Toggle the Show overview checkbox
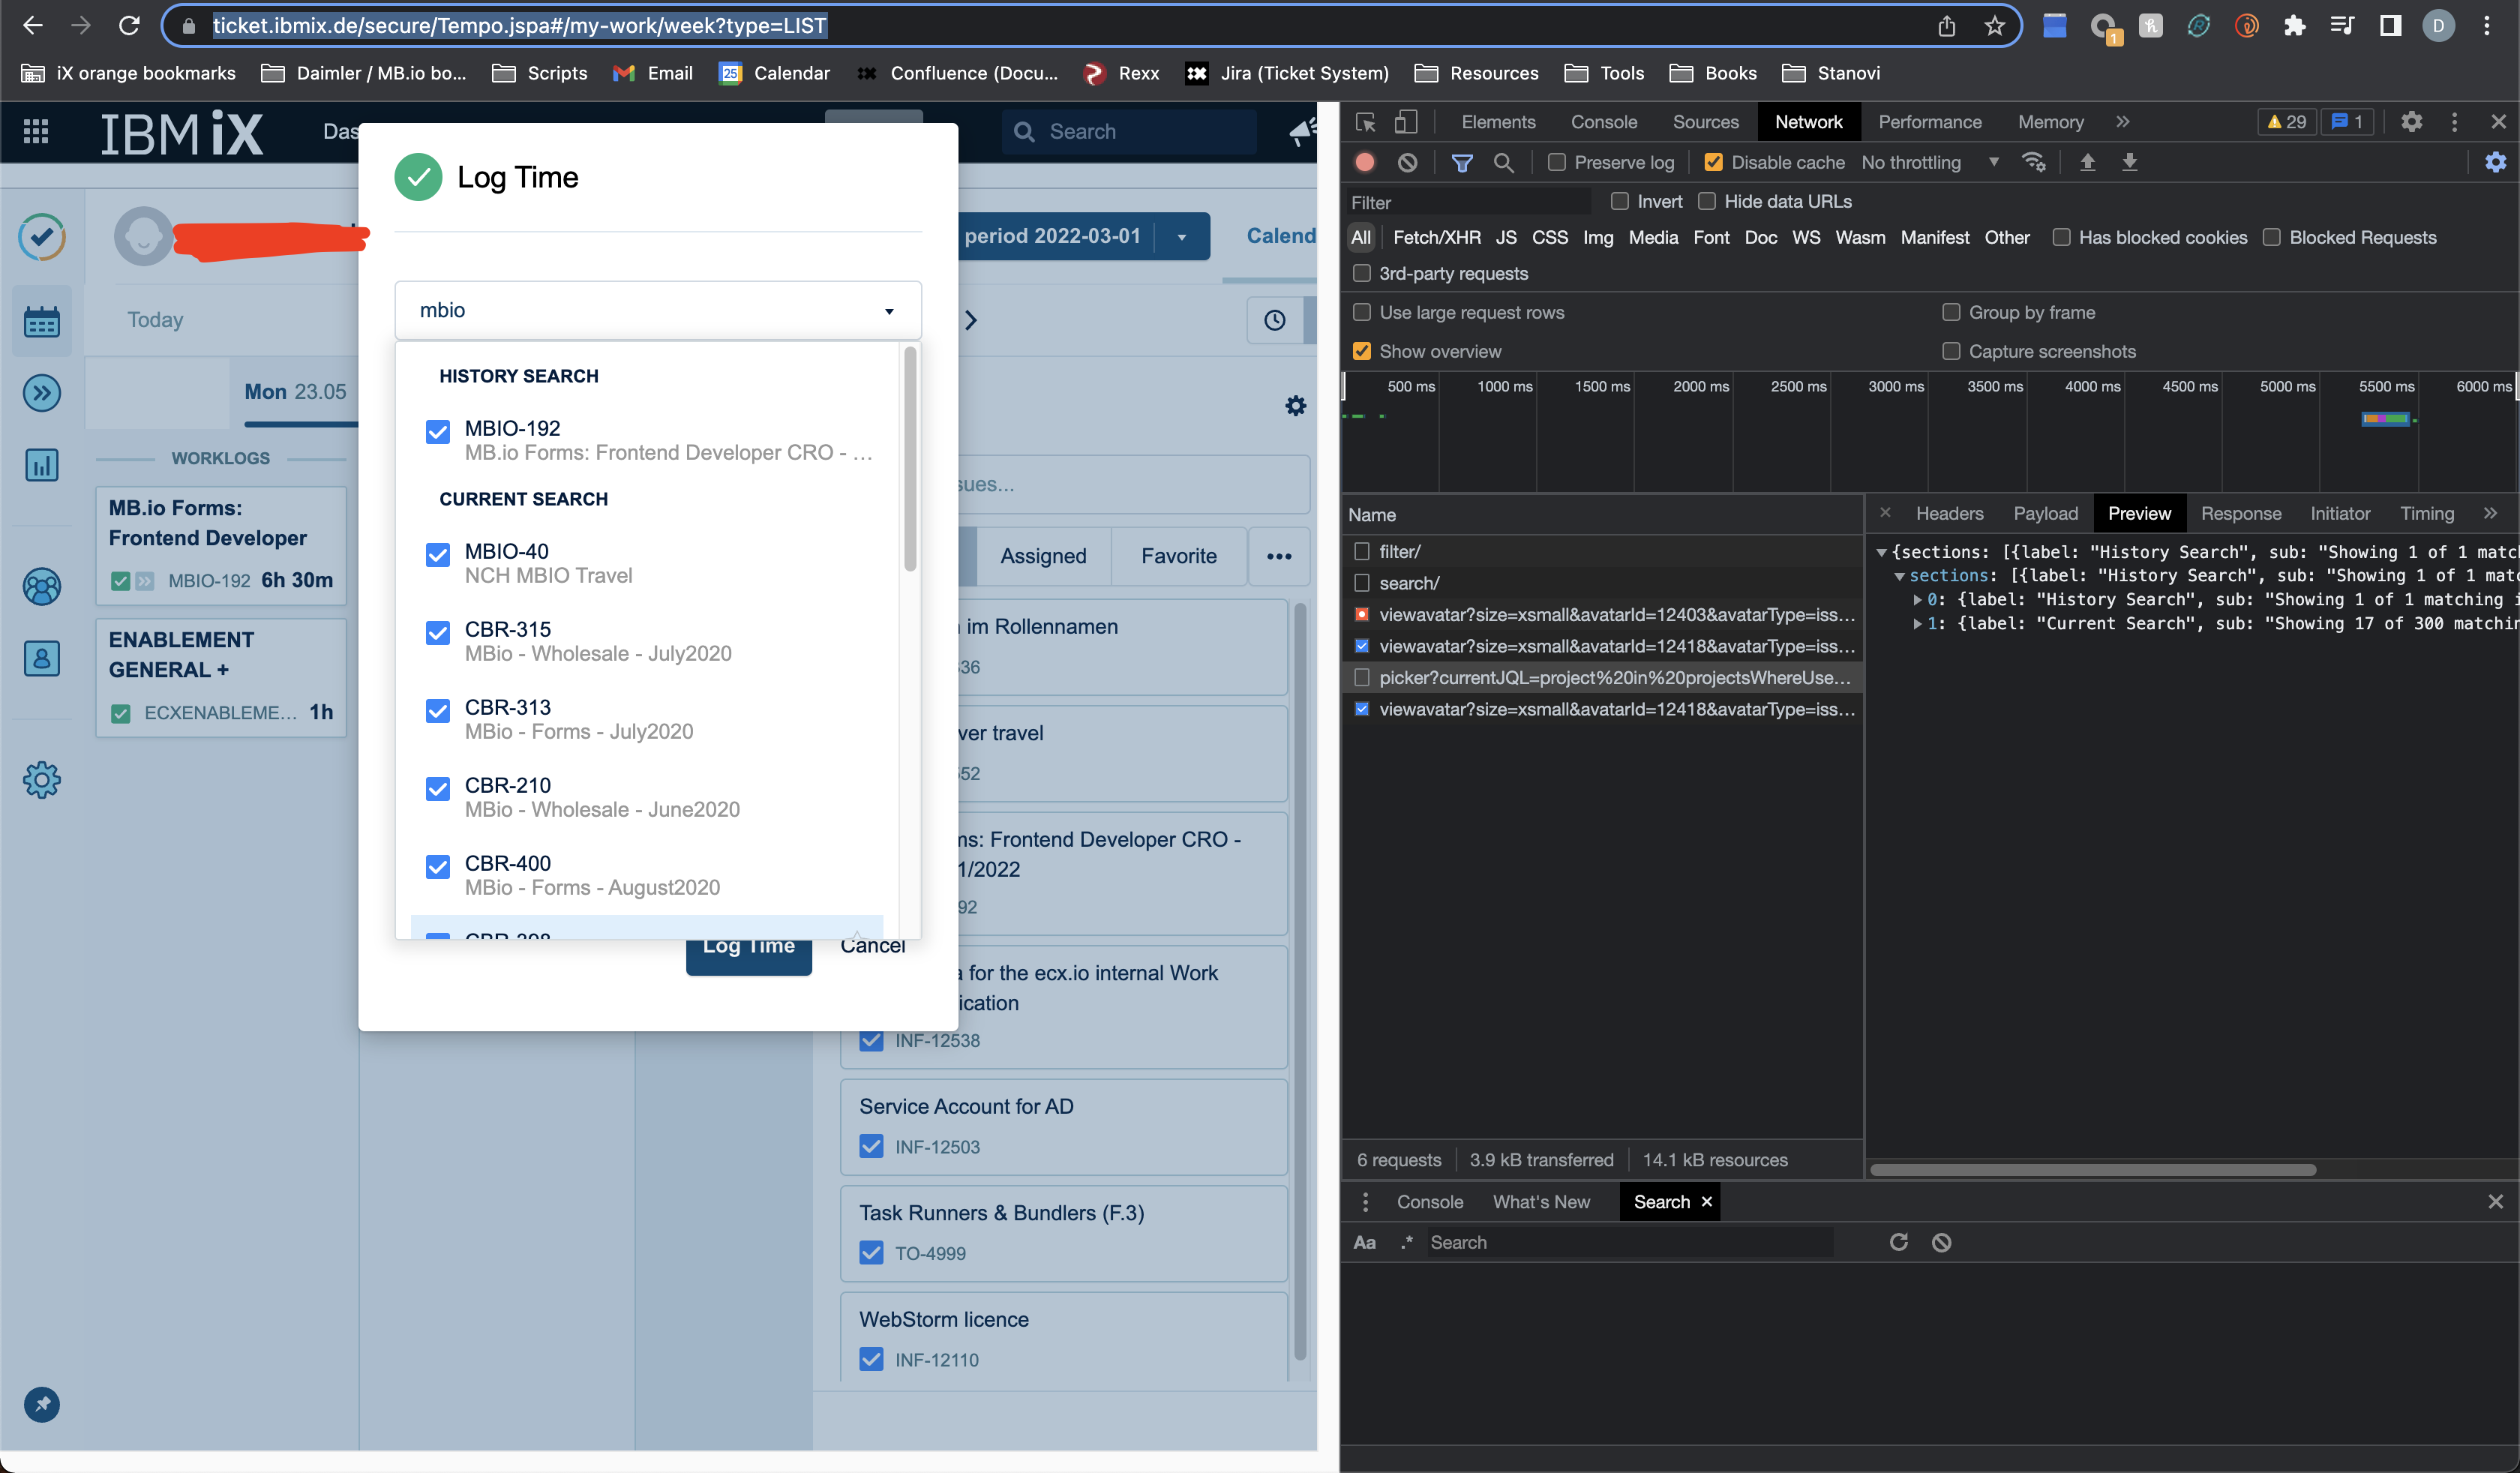Viewport: 2520px width, 1473px height. pos(1361,351)
